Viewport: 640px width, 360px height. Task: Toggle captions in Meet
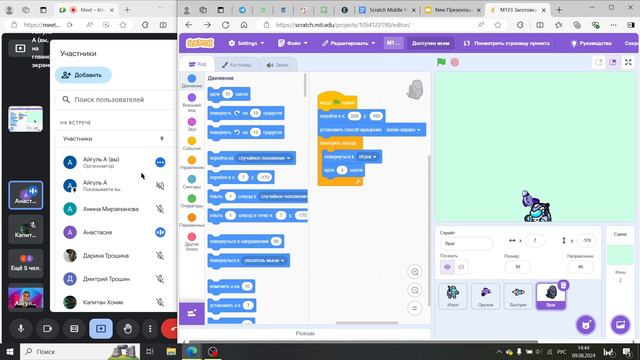[74, 329]
